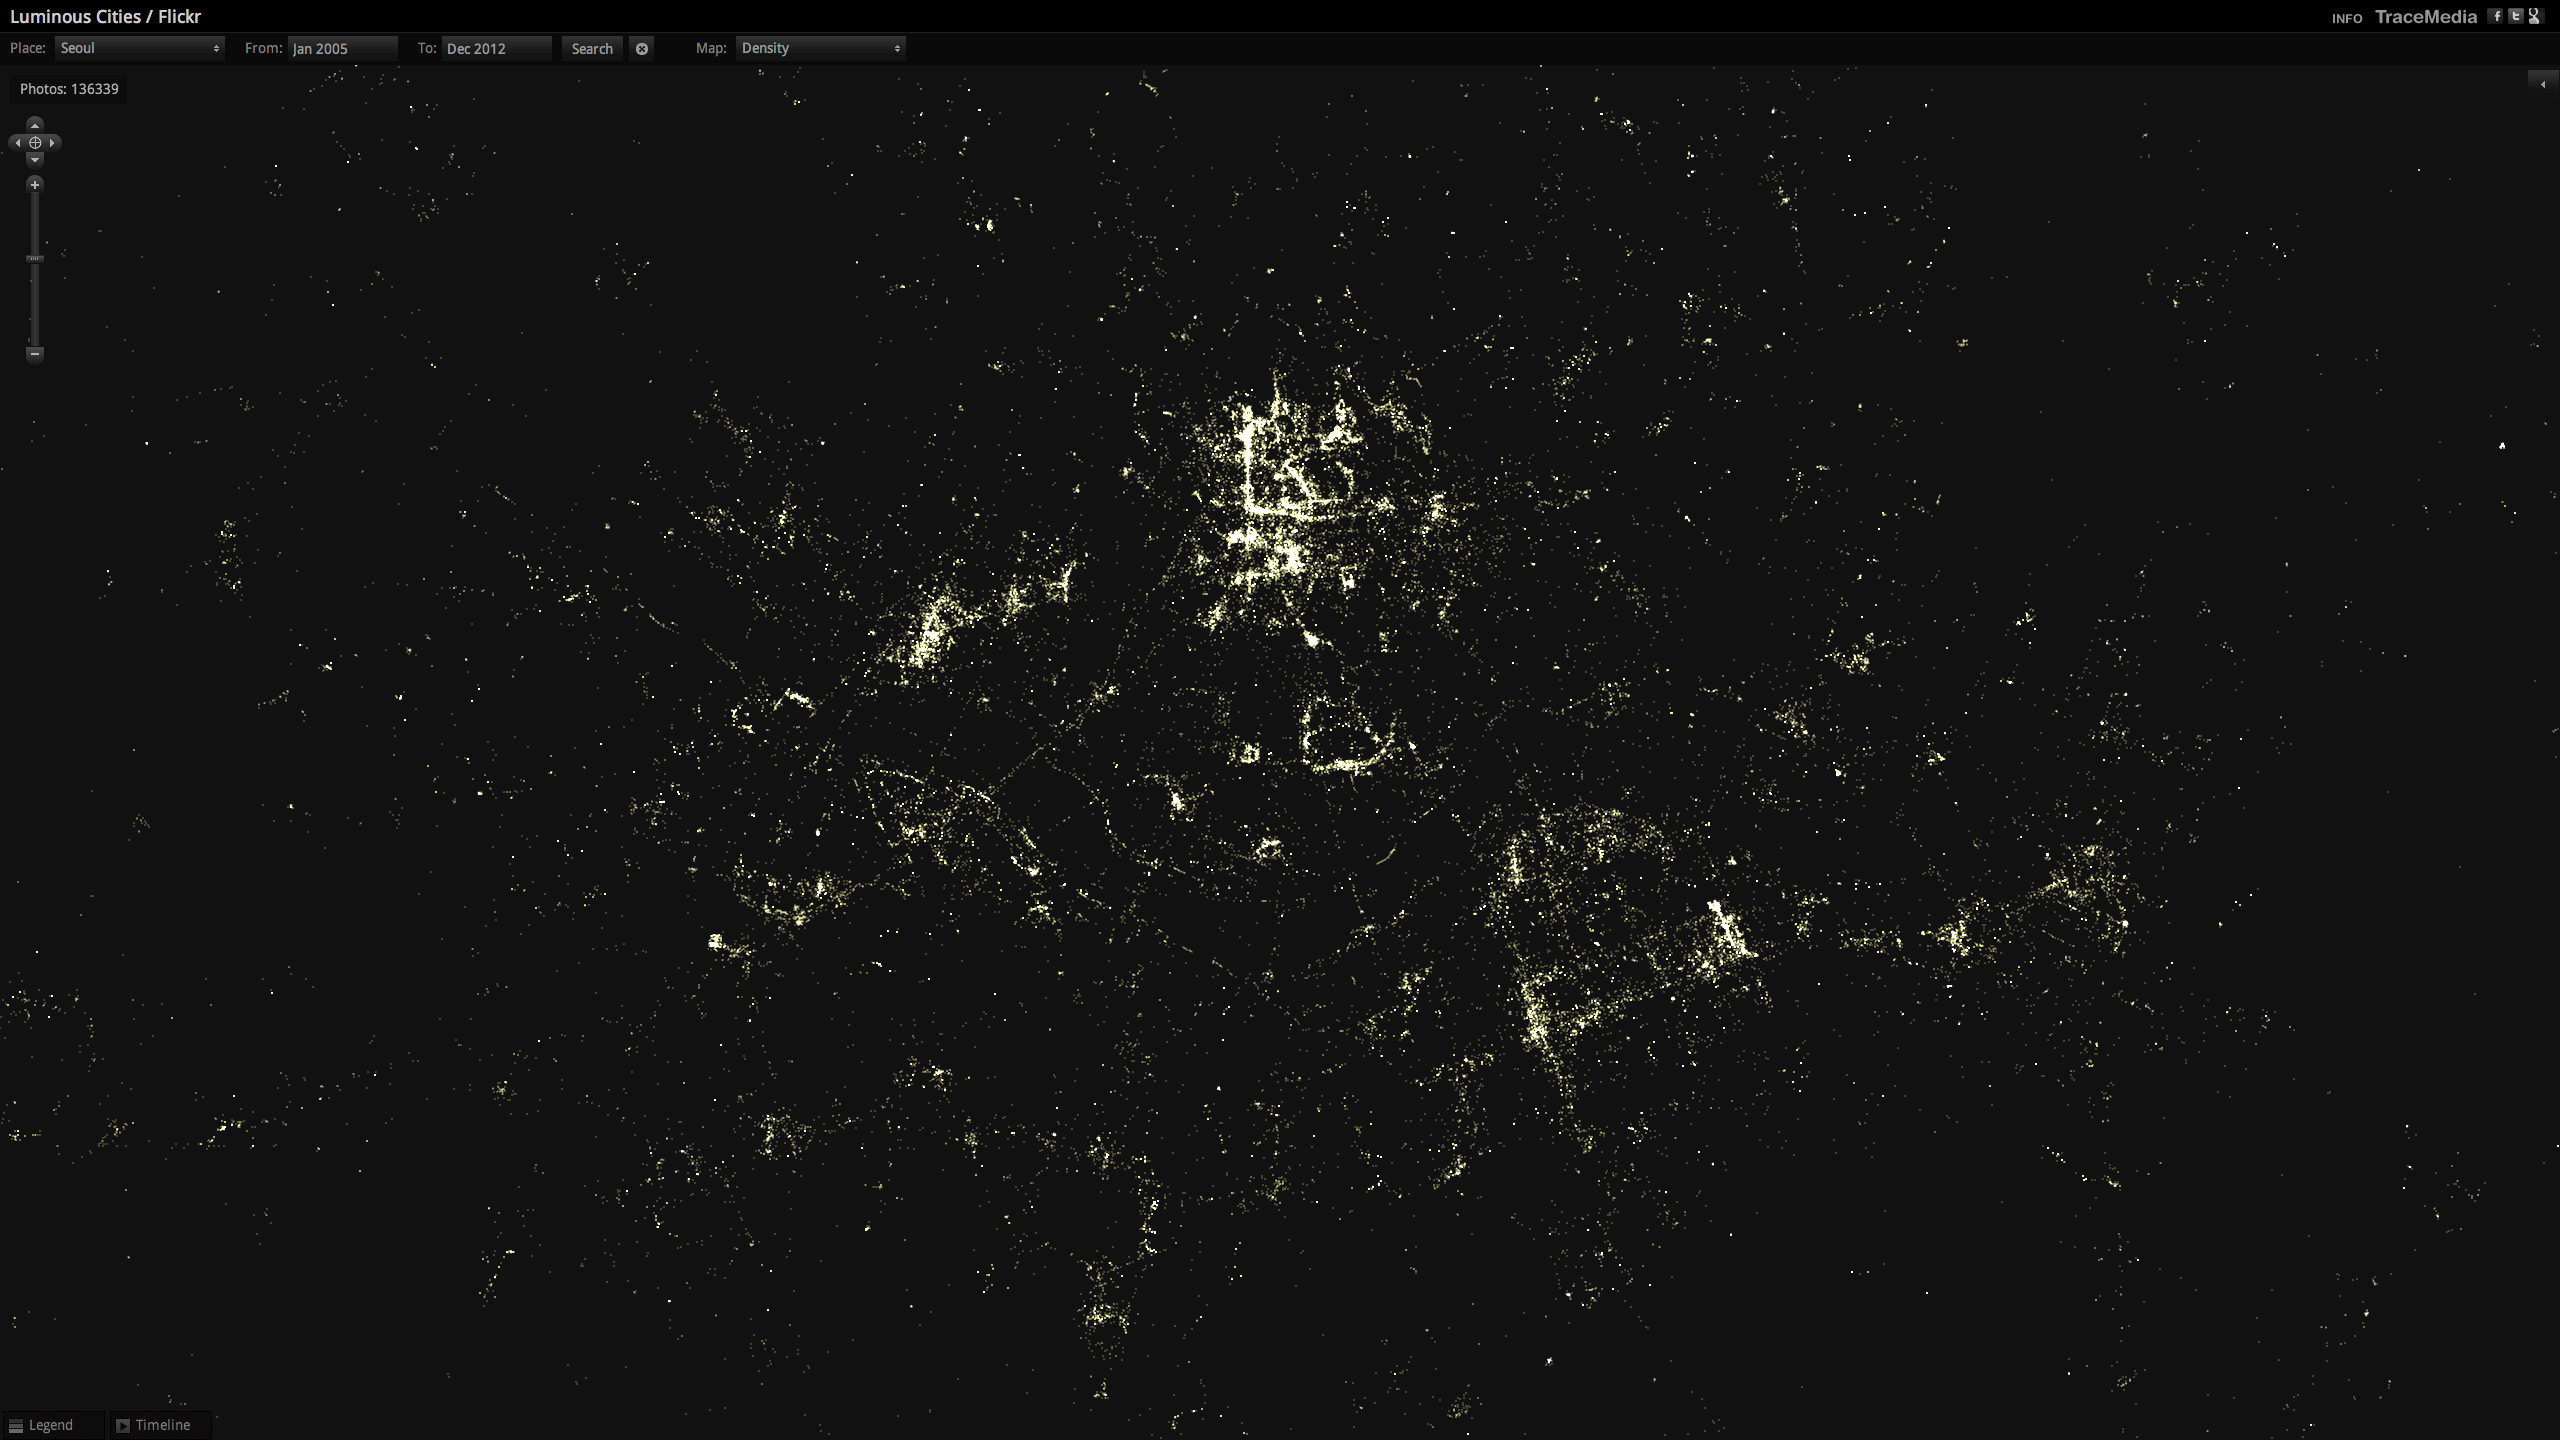Share on Twitter icon
This screenshot has height=1440, width=2560.
tap(2516, 16)
